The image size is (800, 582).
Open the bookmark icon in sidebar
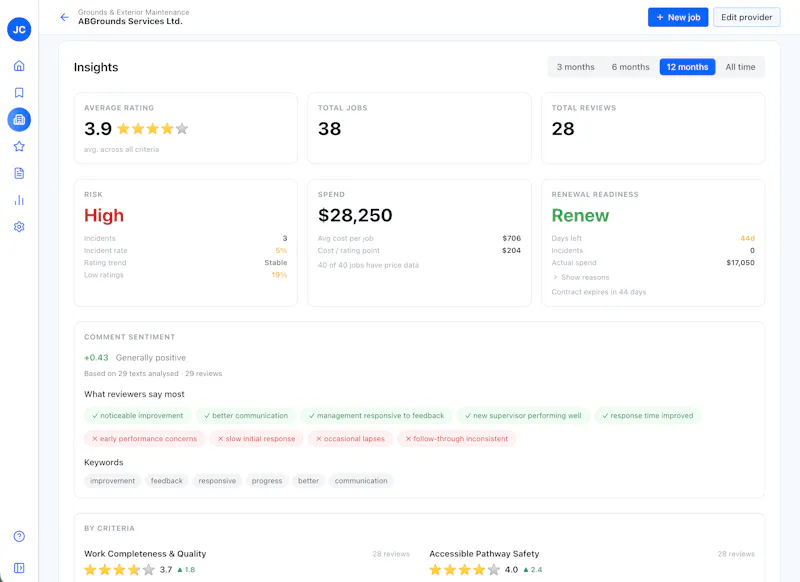tap(19, 93)
